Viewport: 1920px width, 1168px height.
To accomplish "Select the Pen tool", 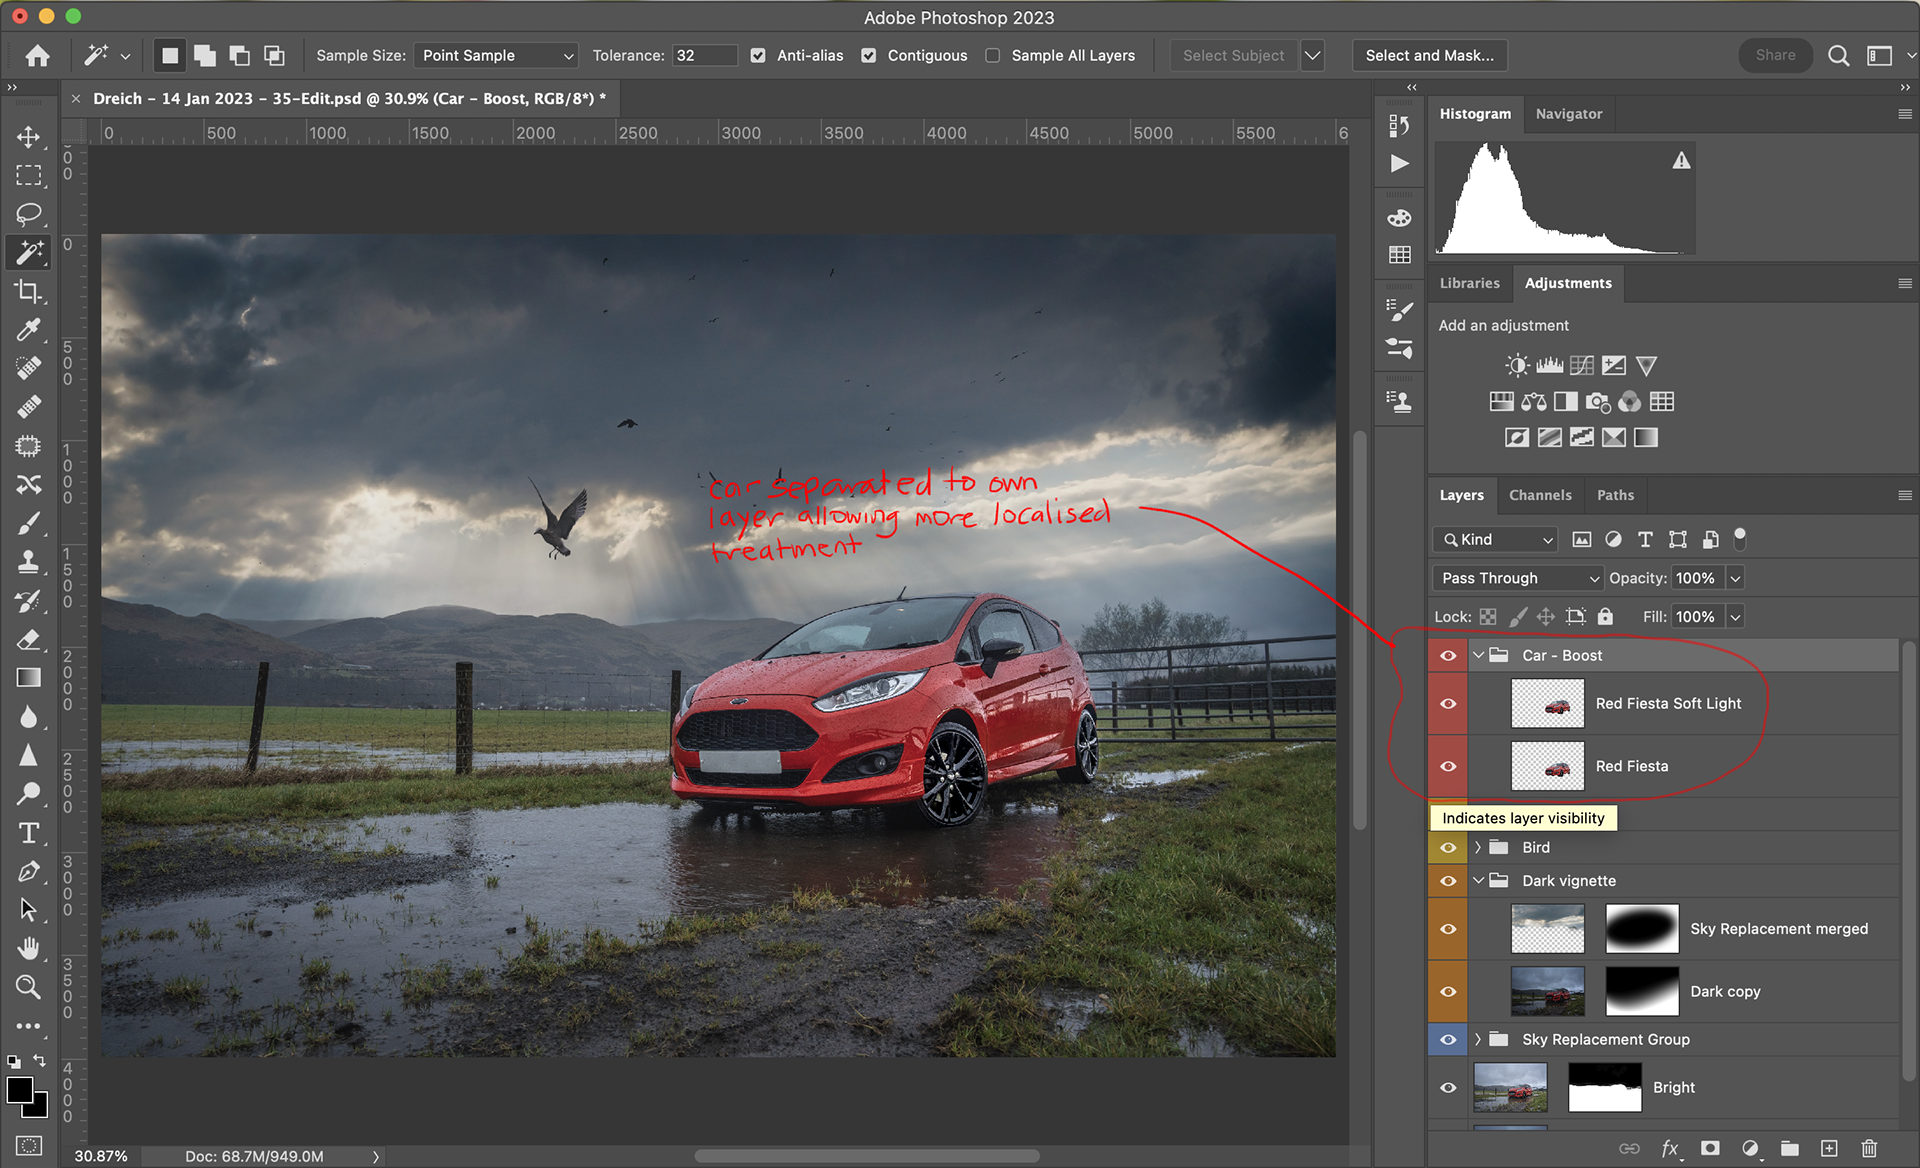I will click(x=28, y=871).
